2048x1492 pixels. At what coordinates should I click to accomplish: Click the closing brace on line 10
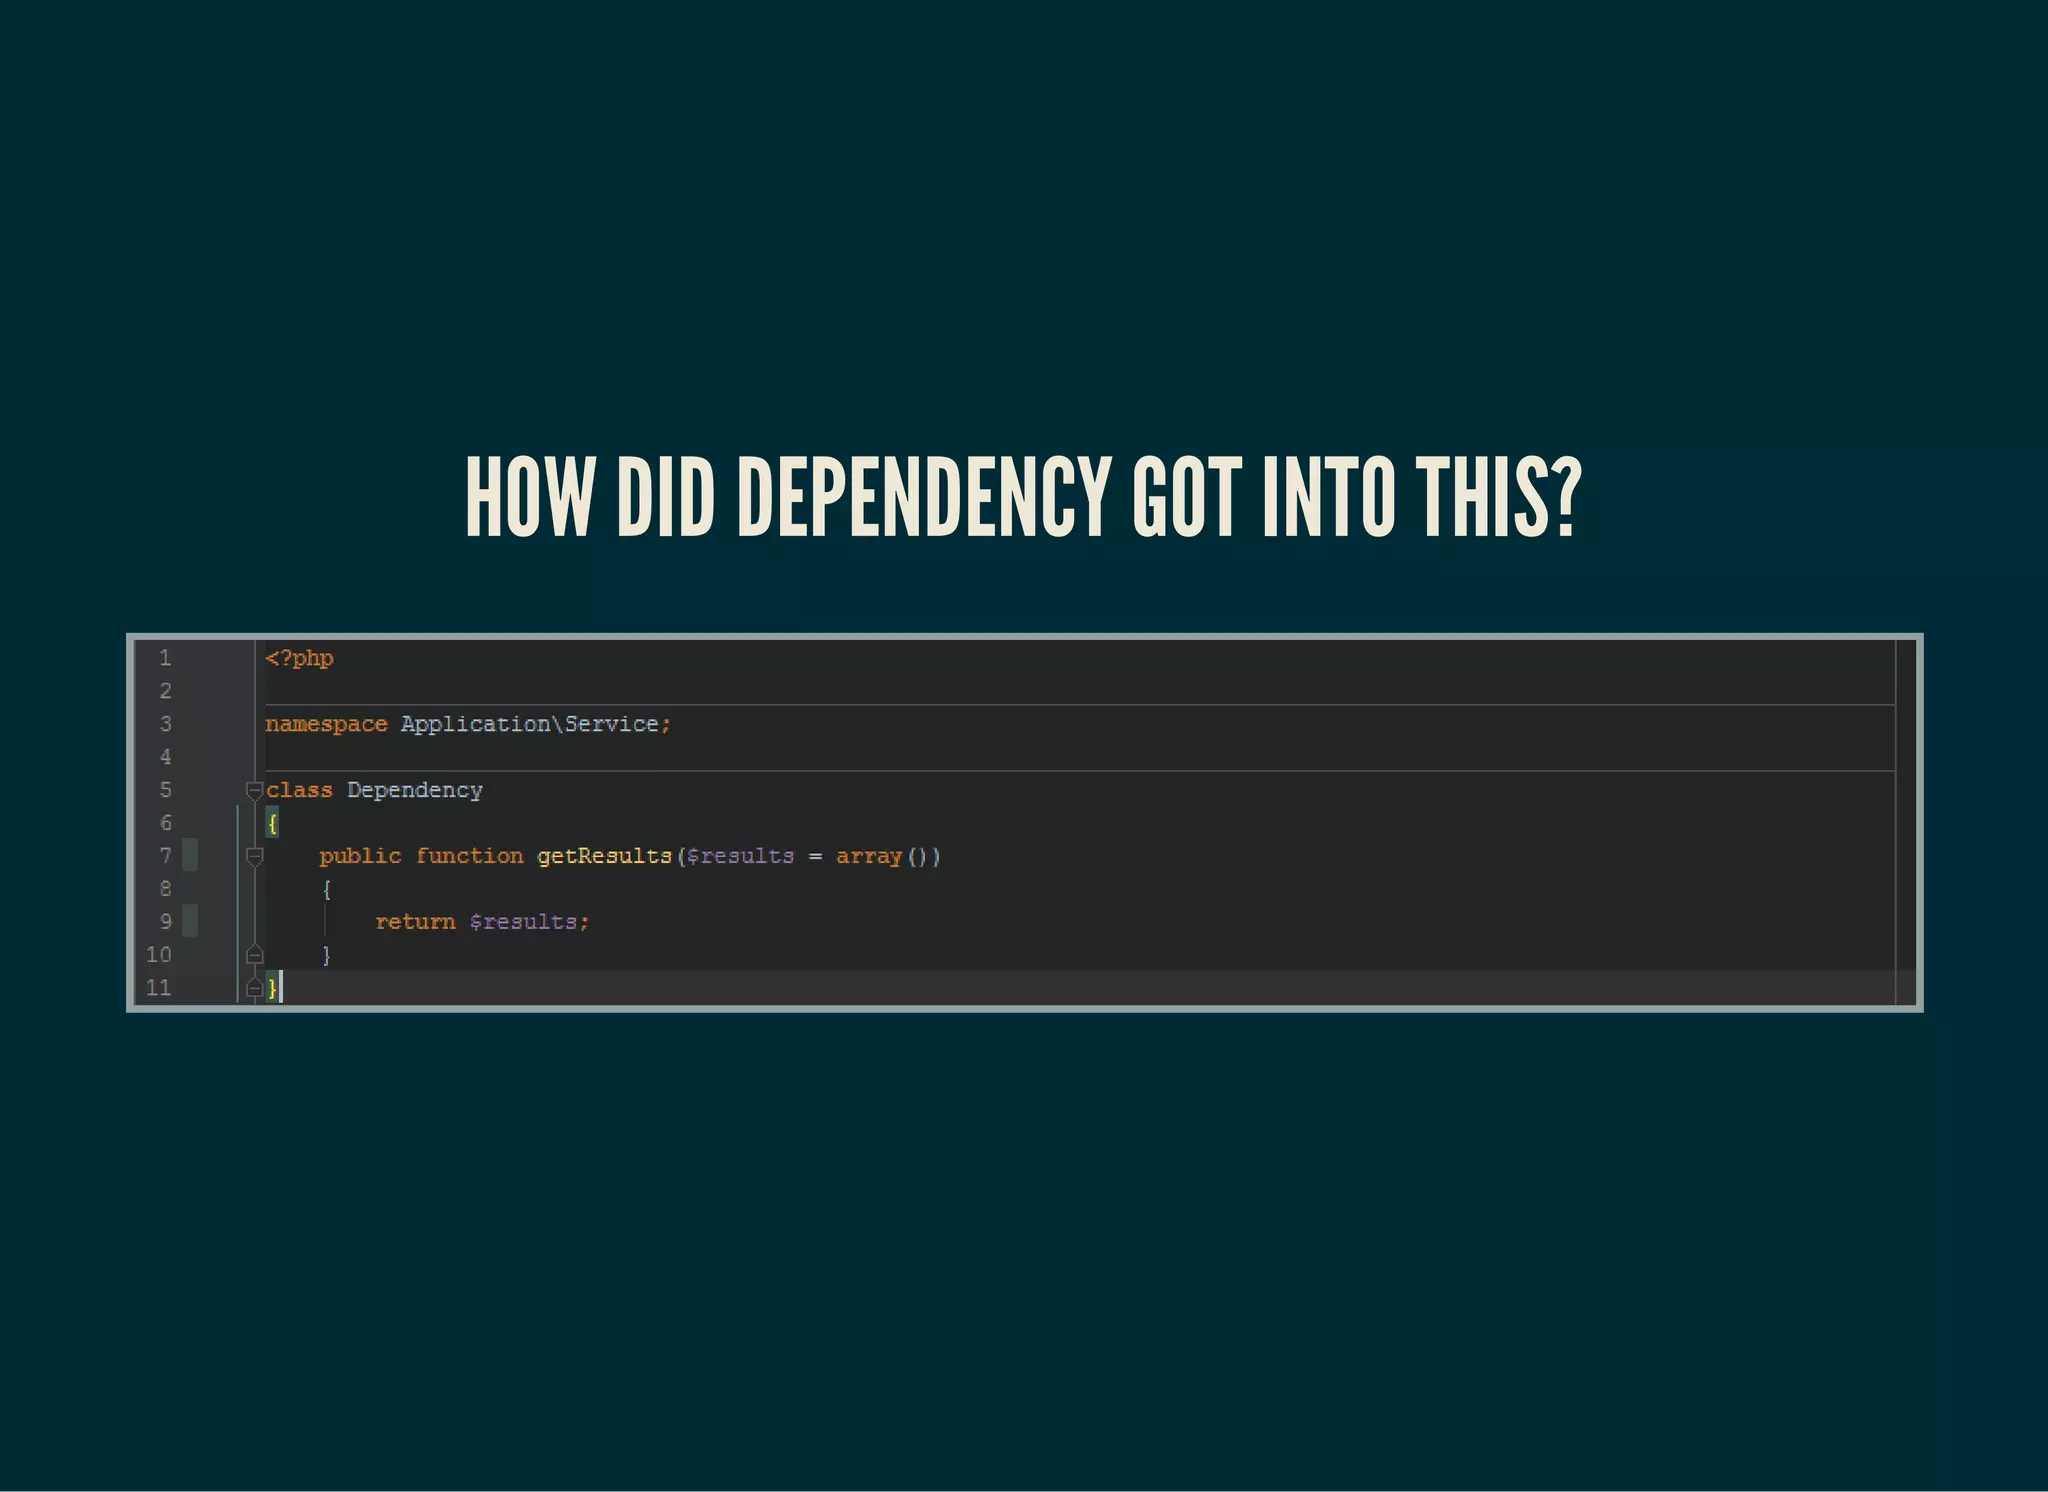[x=327, y=955]
